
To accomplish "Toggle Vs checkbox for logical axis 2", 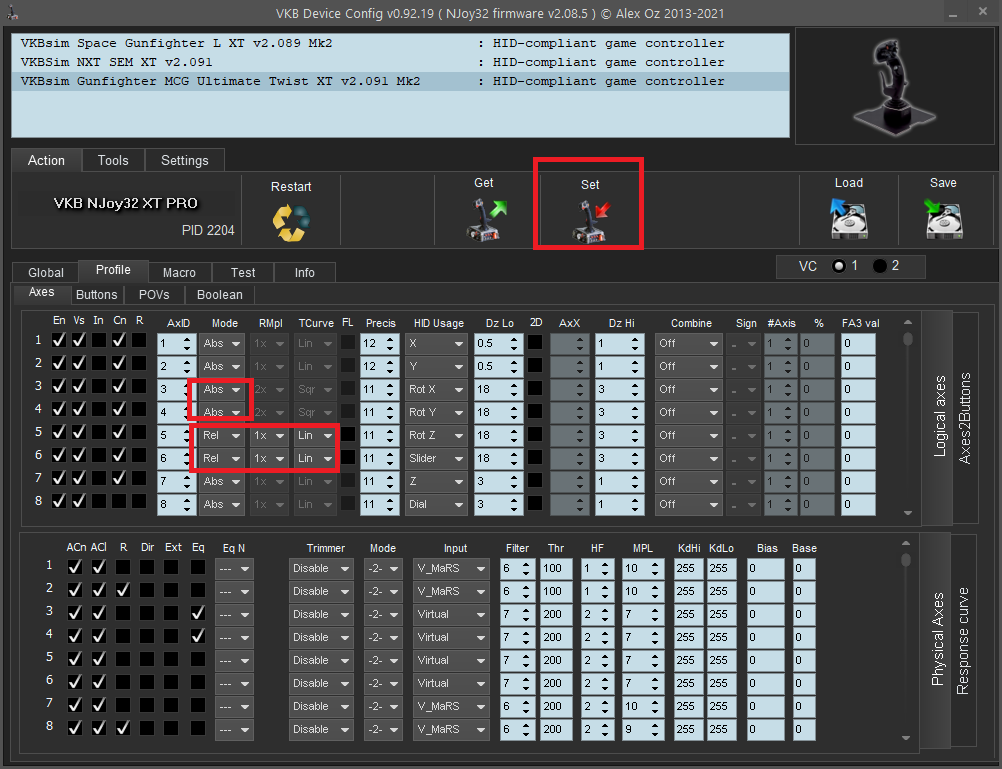I will coord(79,364).
